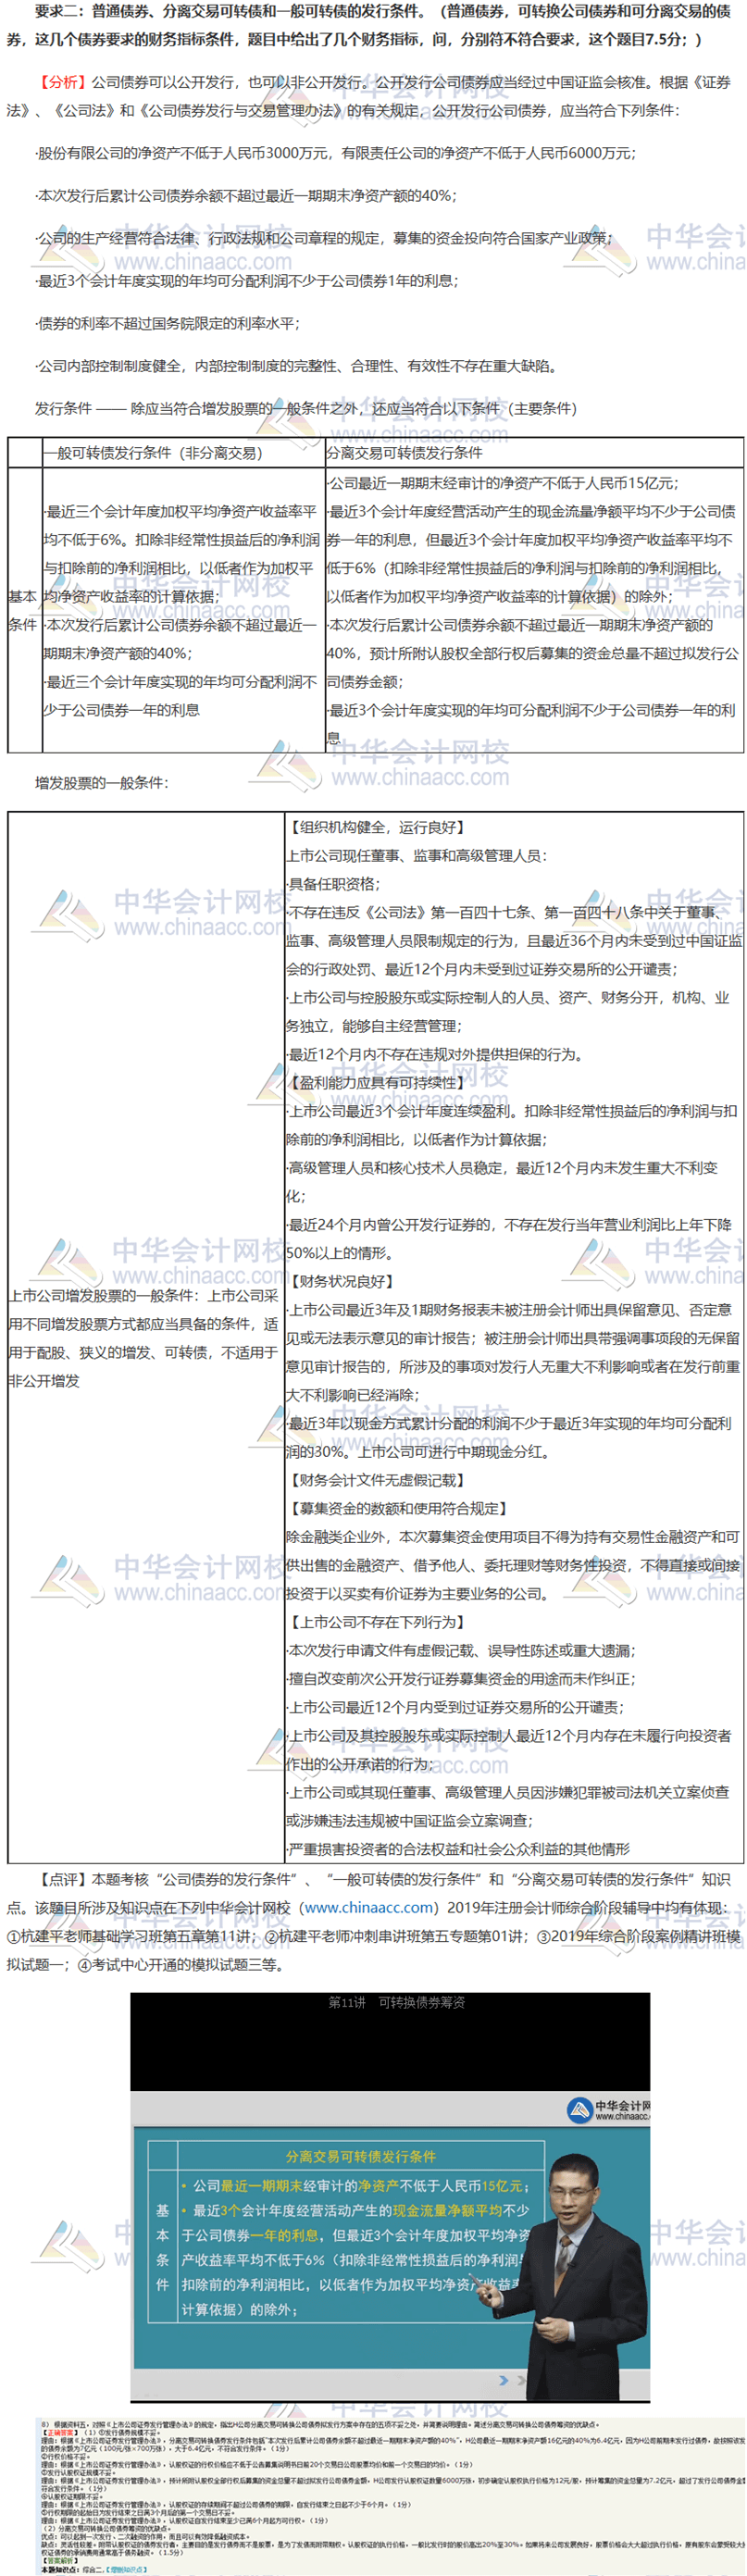Click the 增发股票的一般条件 heading

[101, 783]
